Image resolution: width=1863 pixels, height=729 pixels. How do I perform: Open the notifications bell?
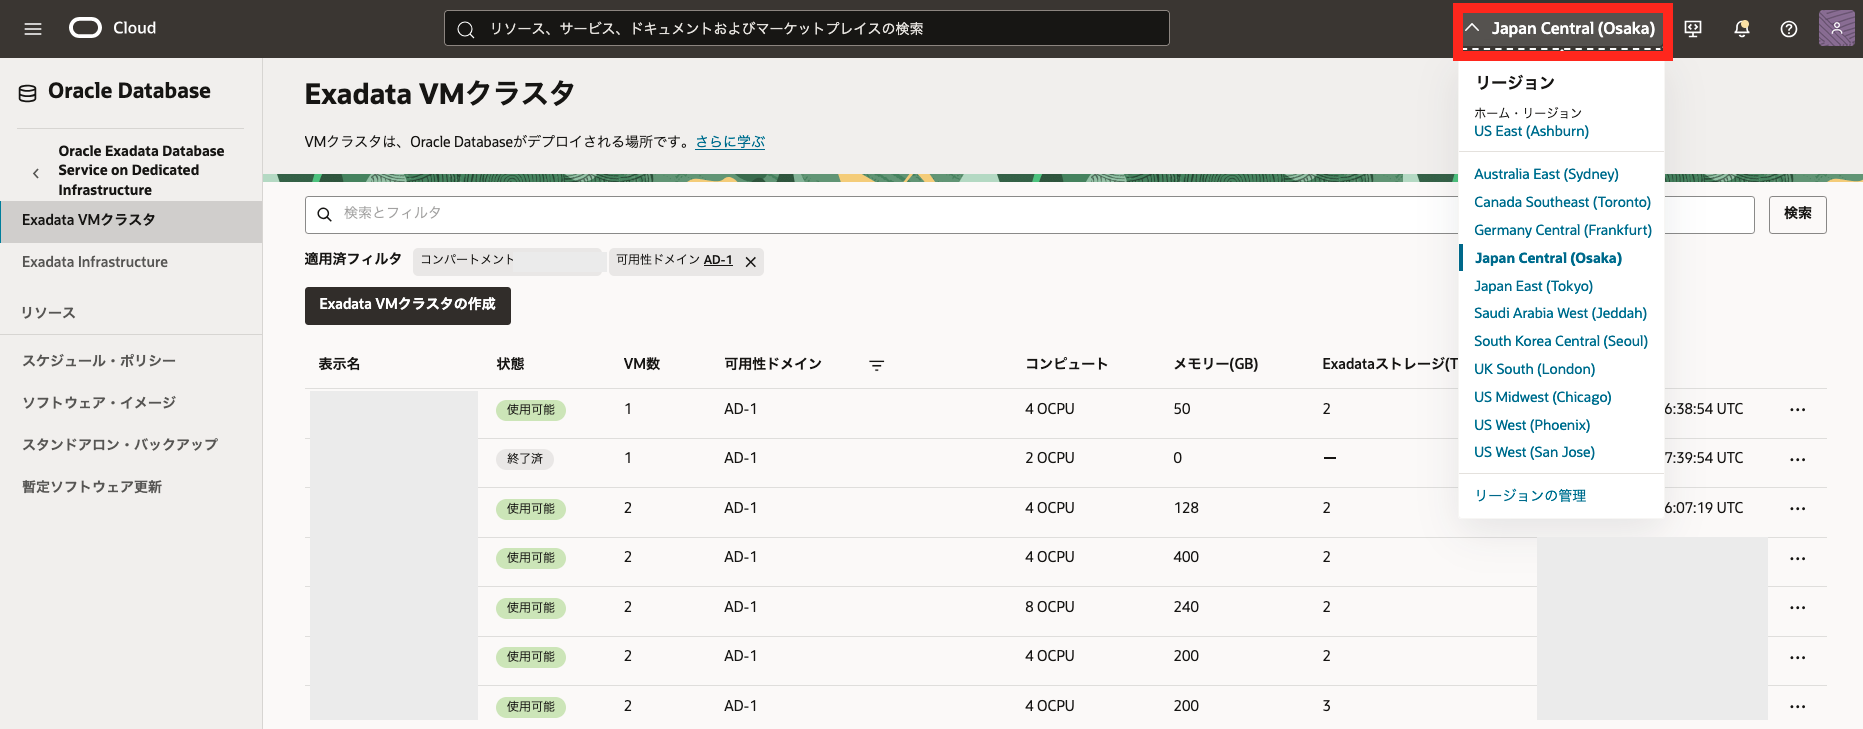[1741, 29]
